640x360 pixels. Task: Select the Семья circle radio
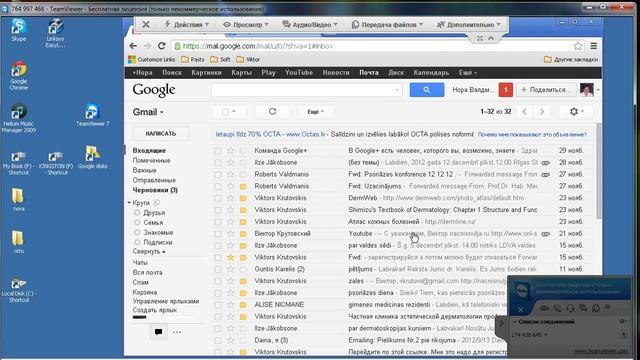tap(137, 222)
